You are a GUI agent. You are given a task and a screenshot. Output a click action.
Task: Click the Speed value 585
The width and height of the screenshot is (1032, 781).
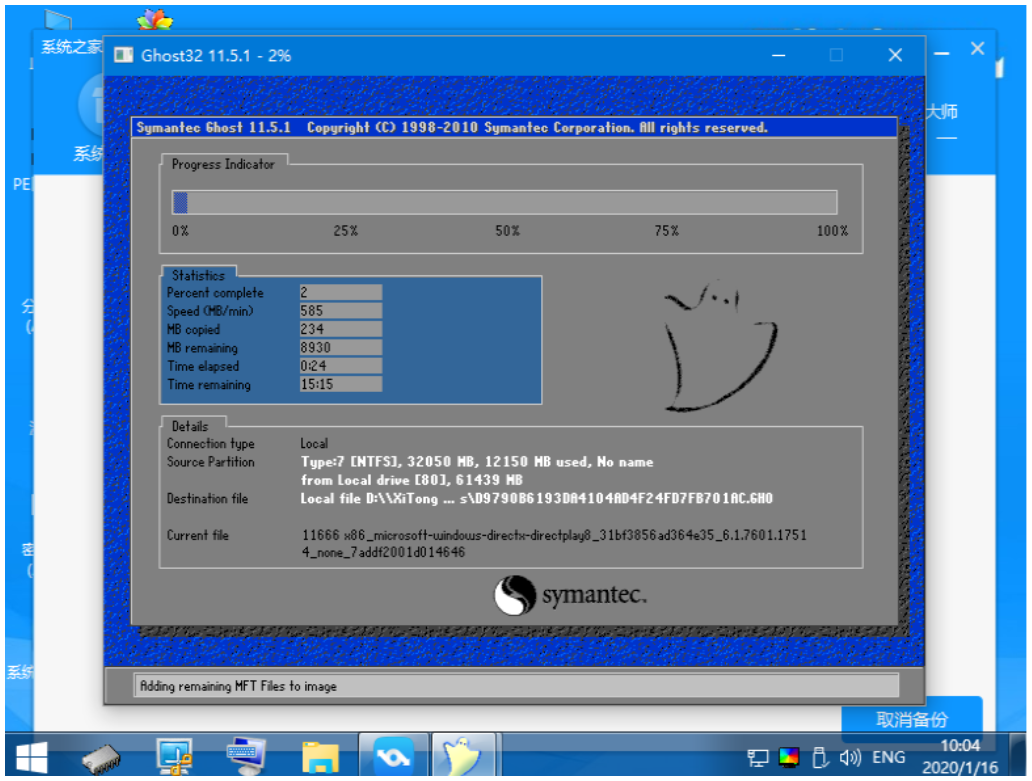(x=340, y=311)
